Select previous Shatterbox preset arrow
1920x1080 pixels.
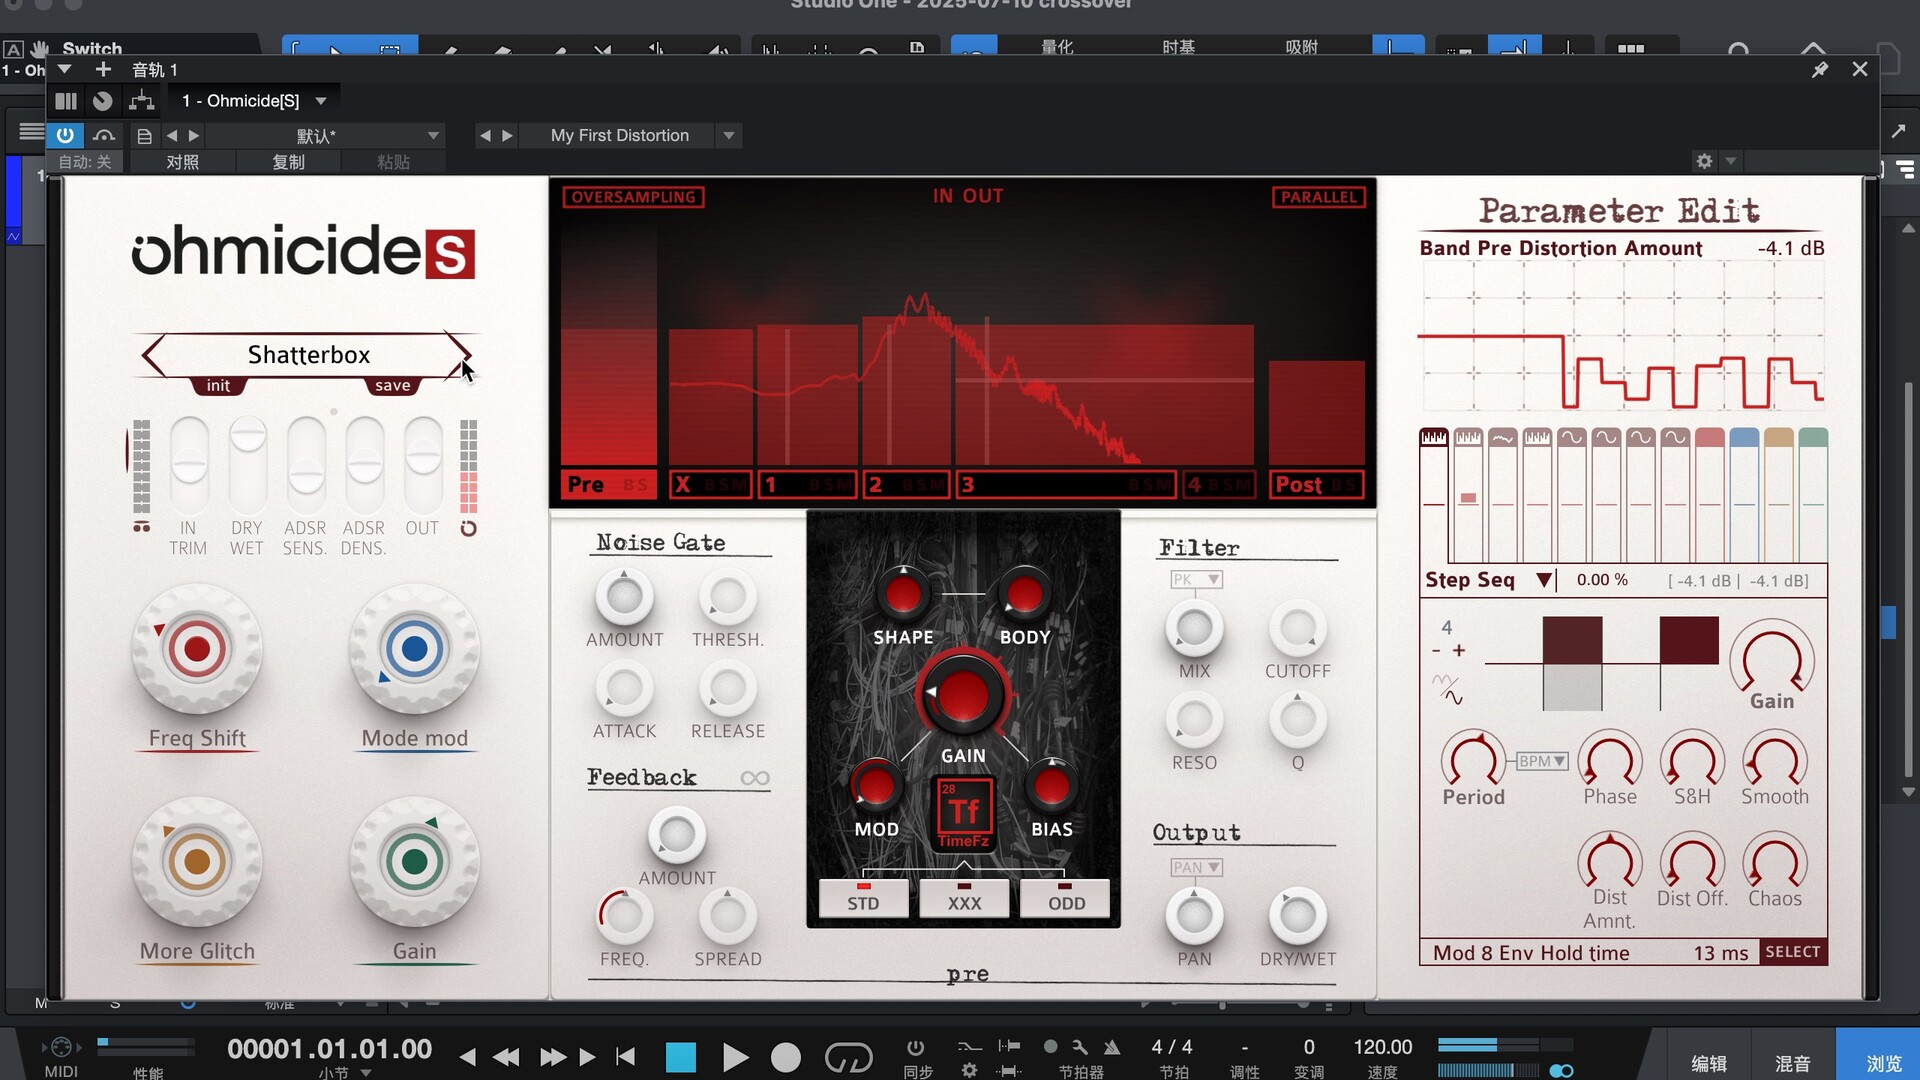pos(153,355)
